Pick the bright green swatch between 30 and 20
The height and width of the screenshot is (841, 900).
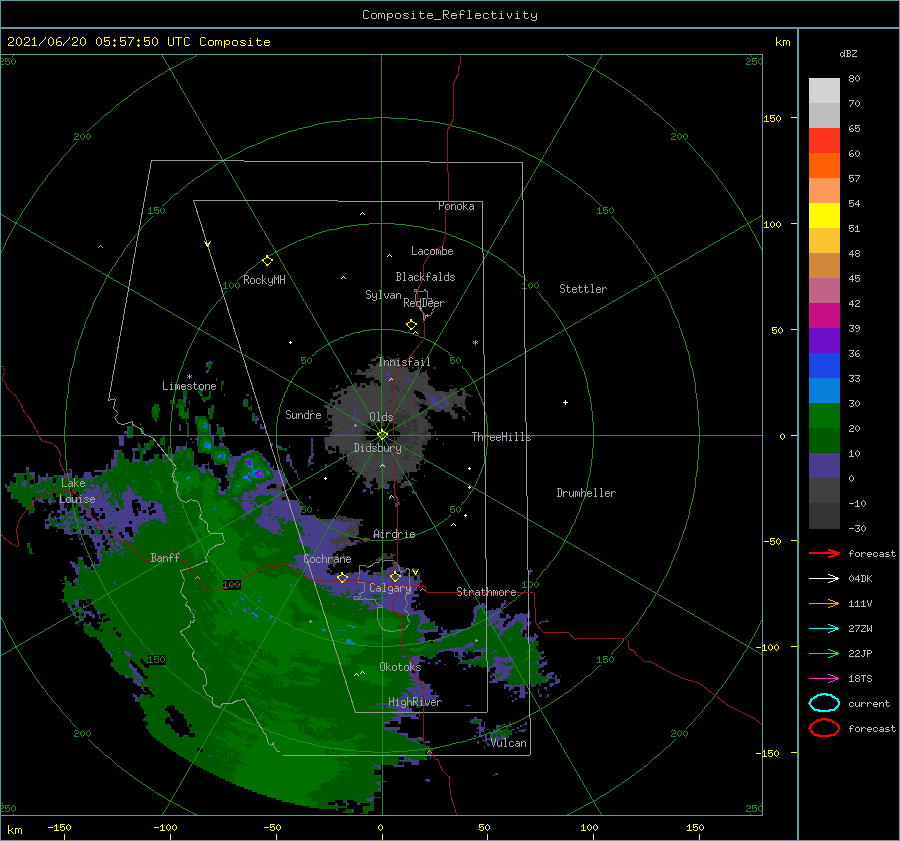(x=824, y=416)
